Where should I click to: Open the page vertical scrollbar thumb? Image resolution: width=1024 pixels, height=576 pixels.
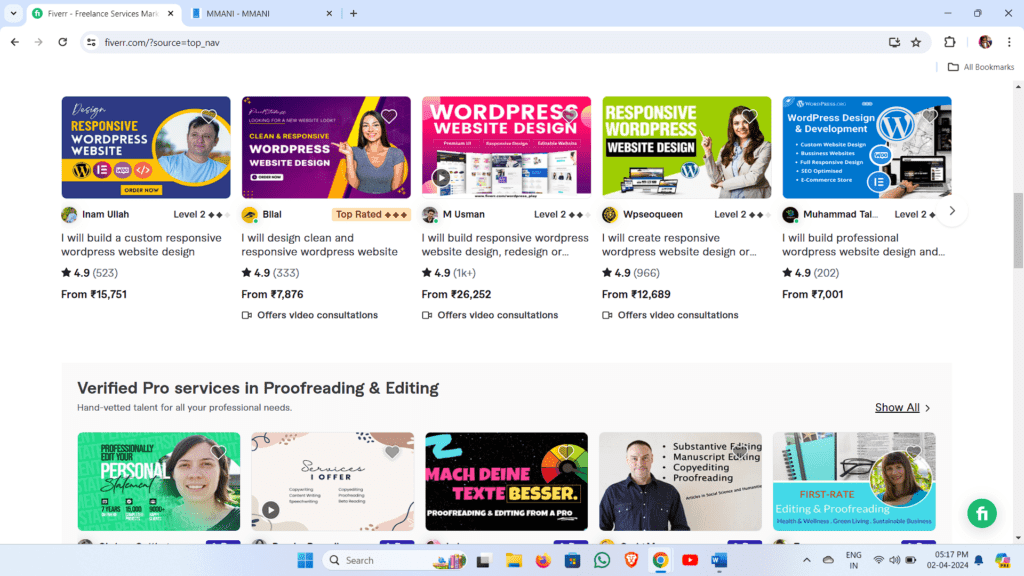1018,230
